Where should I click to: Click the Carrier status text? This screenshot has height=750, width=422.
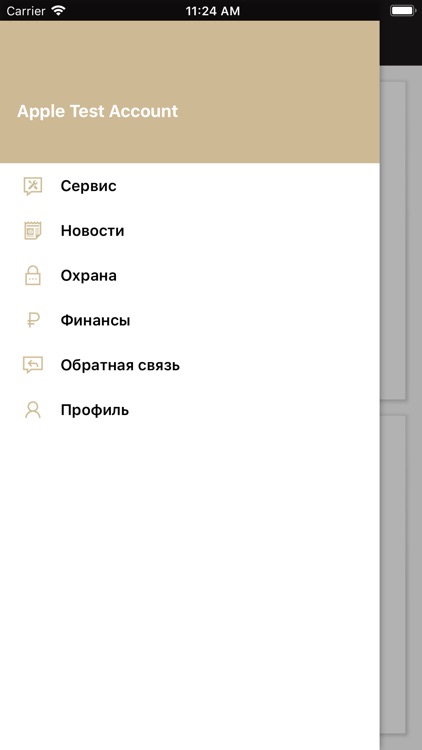(26, 11)
